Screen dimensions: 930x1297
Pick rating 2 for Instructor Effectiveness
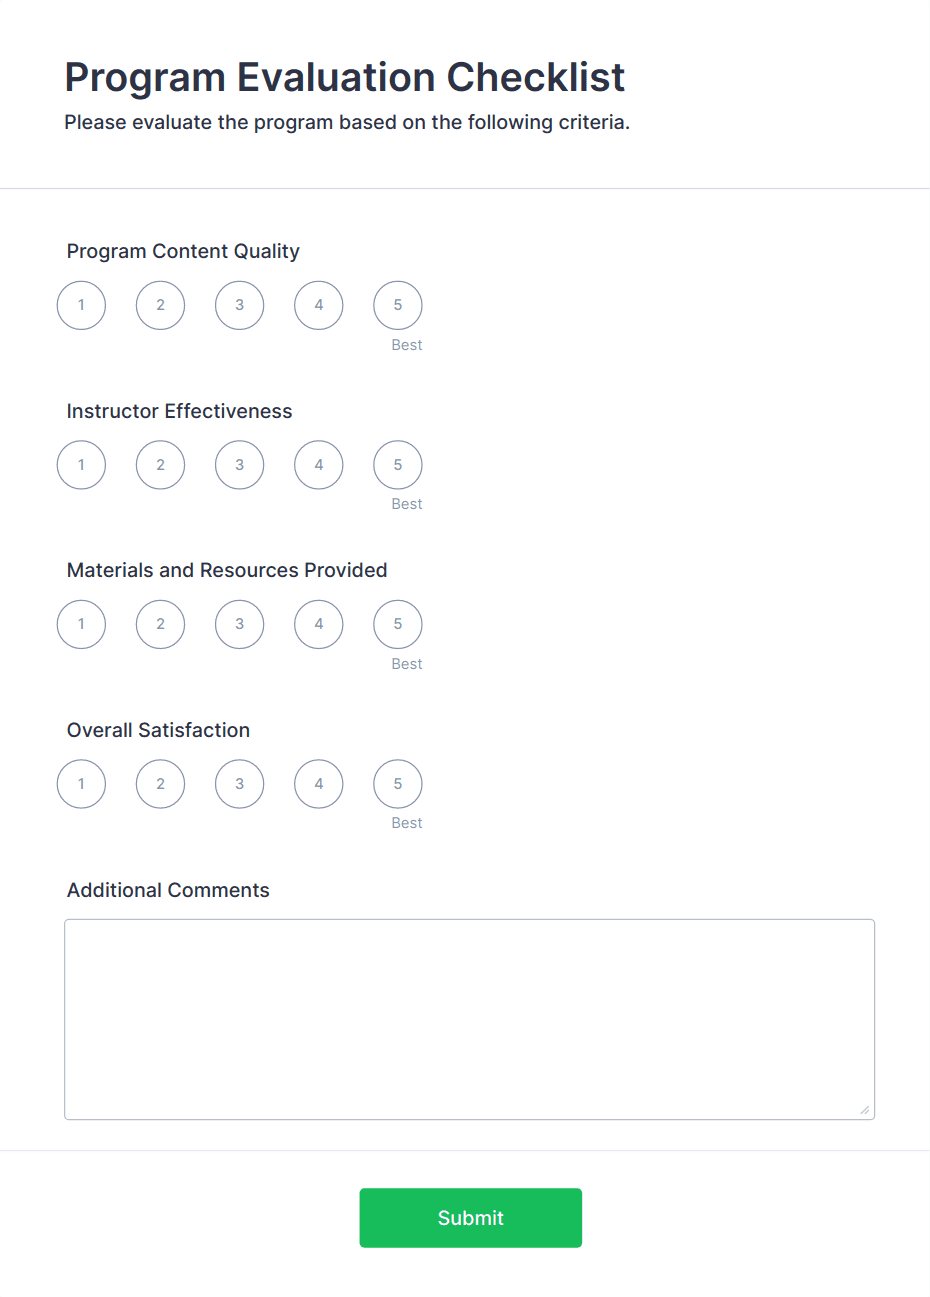point(160,464)
